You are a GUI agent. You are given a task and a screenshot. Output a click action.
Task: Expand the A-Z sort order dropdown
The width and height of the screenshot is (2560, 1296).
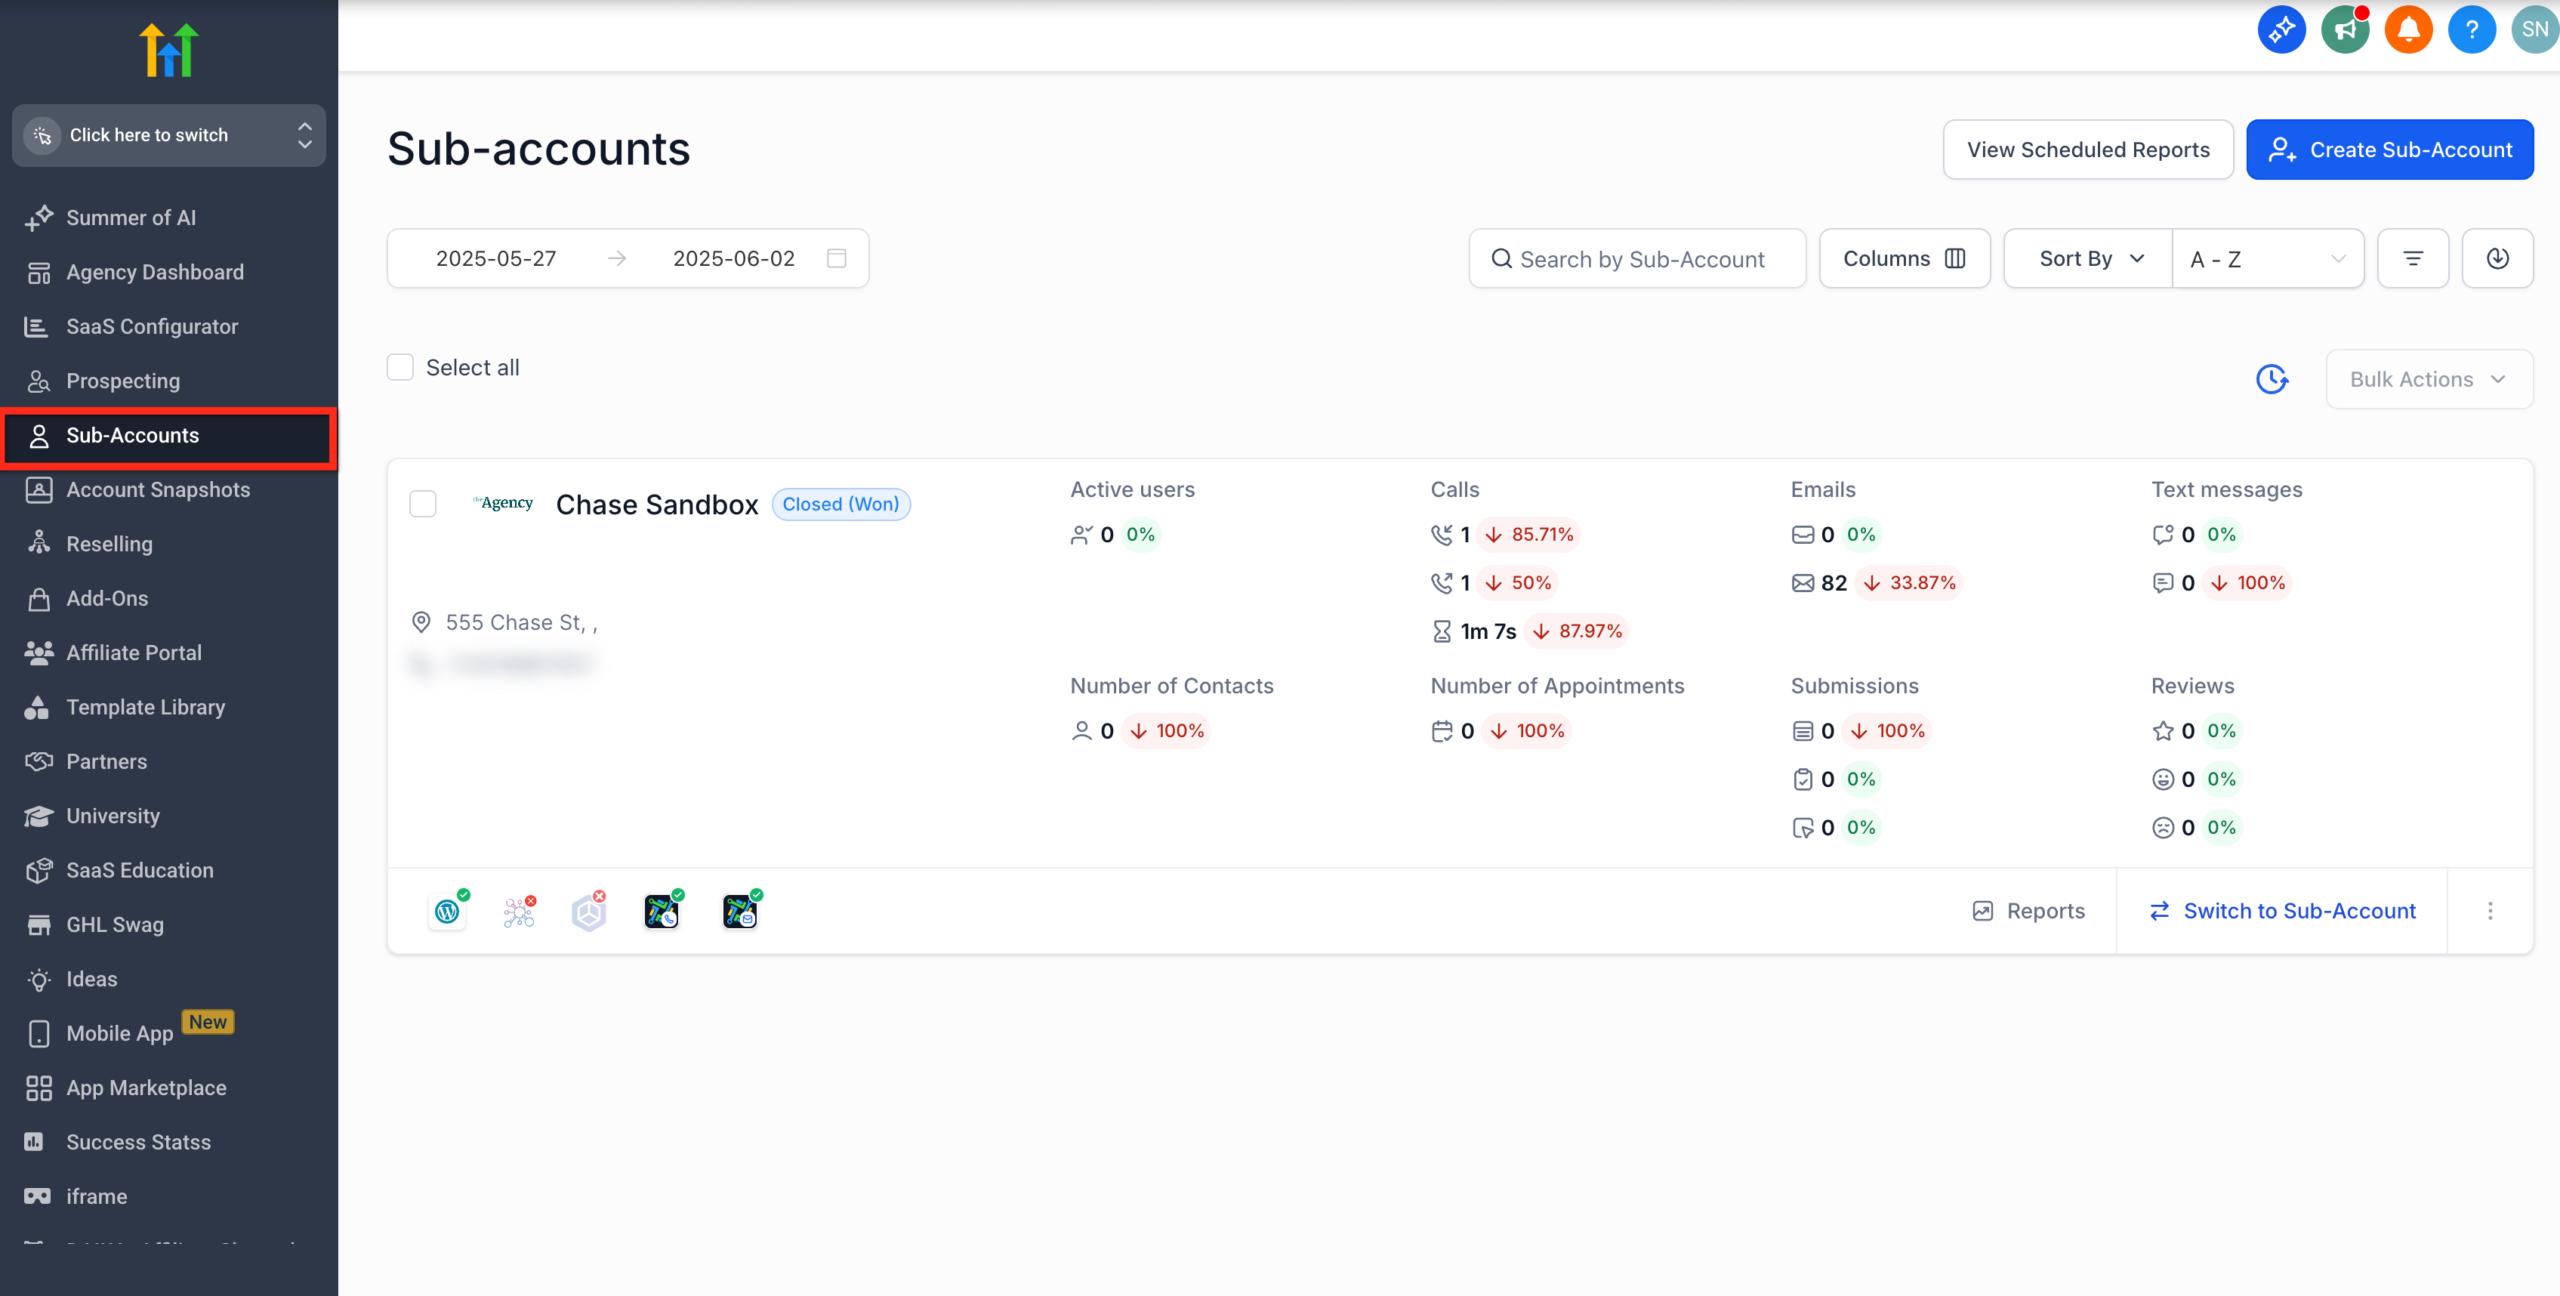coord(2268,258)
